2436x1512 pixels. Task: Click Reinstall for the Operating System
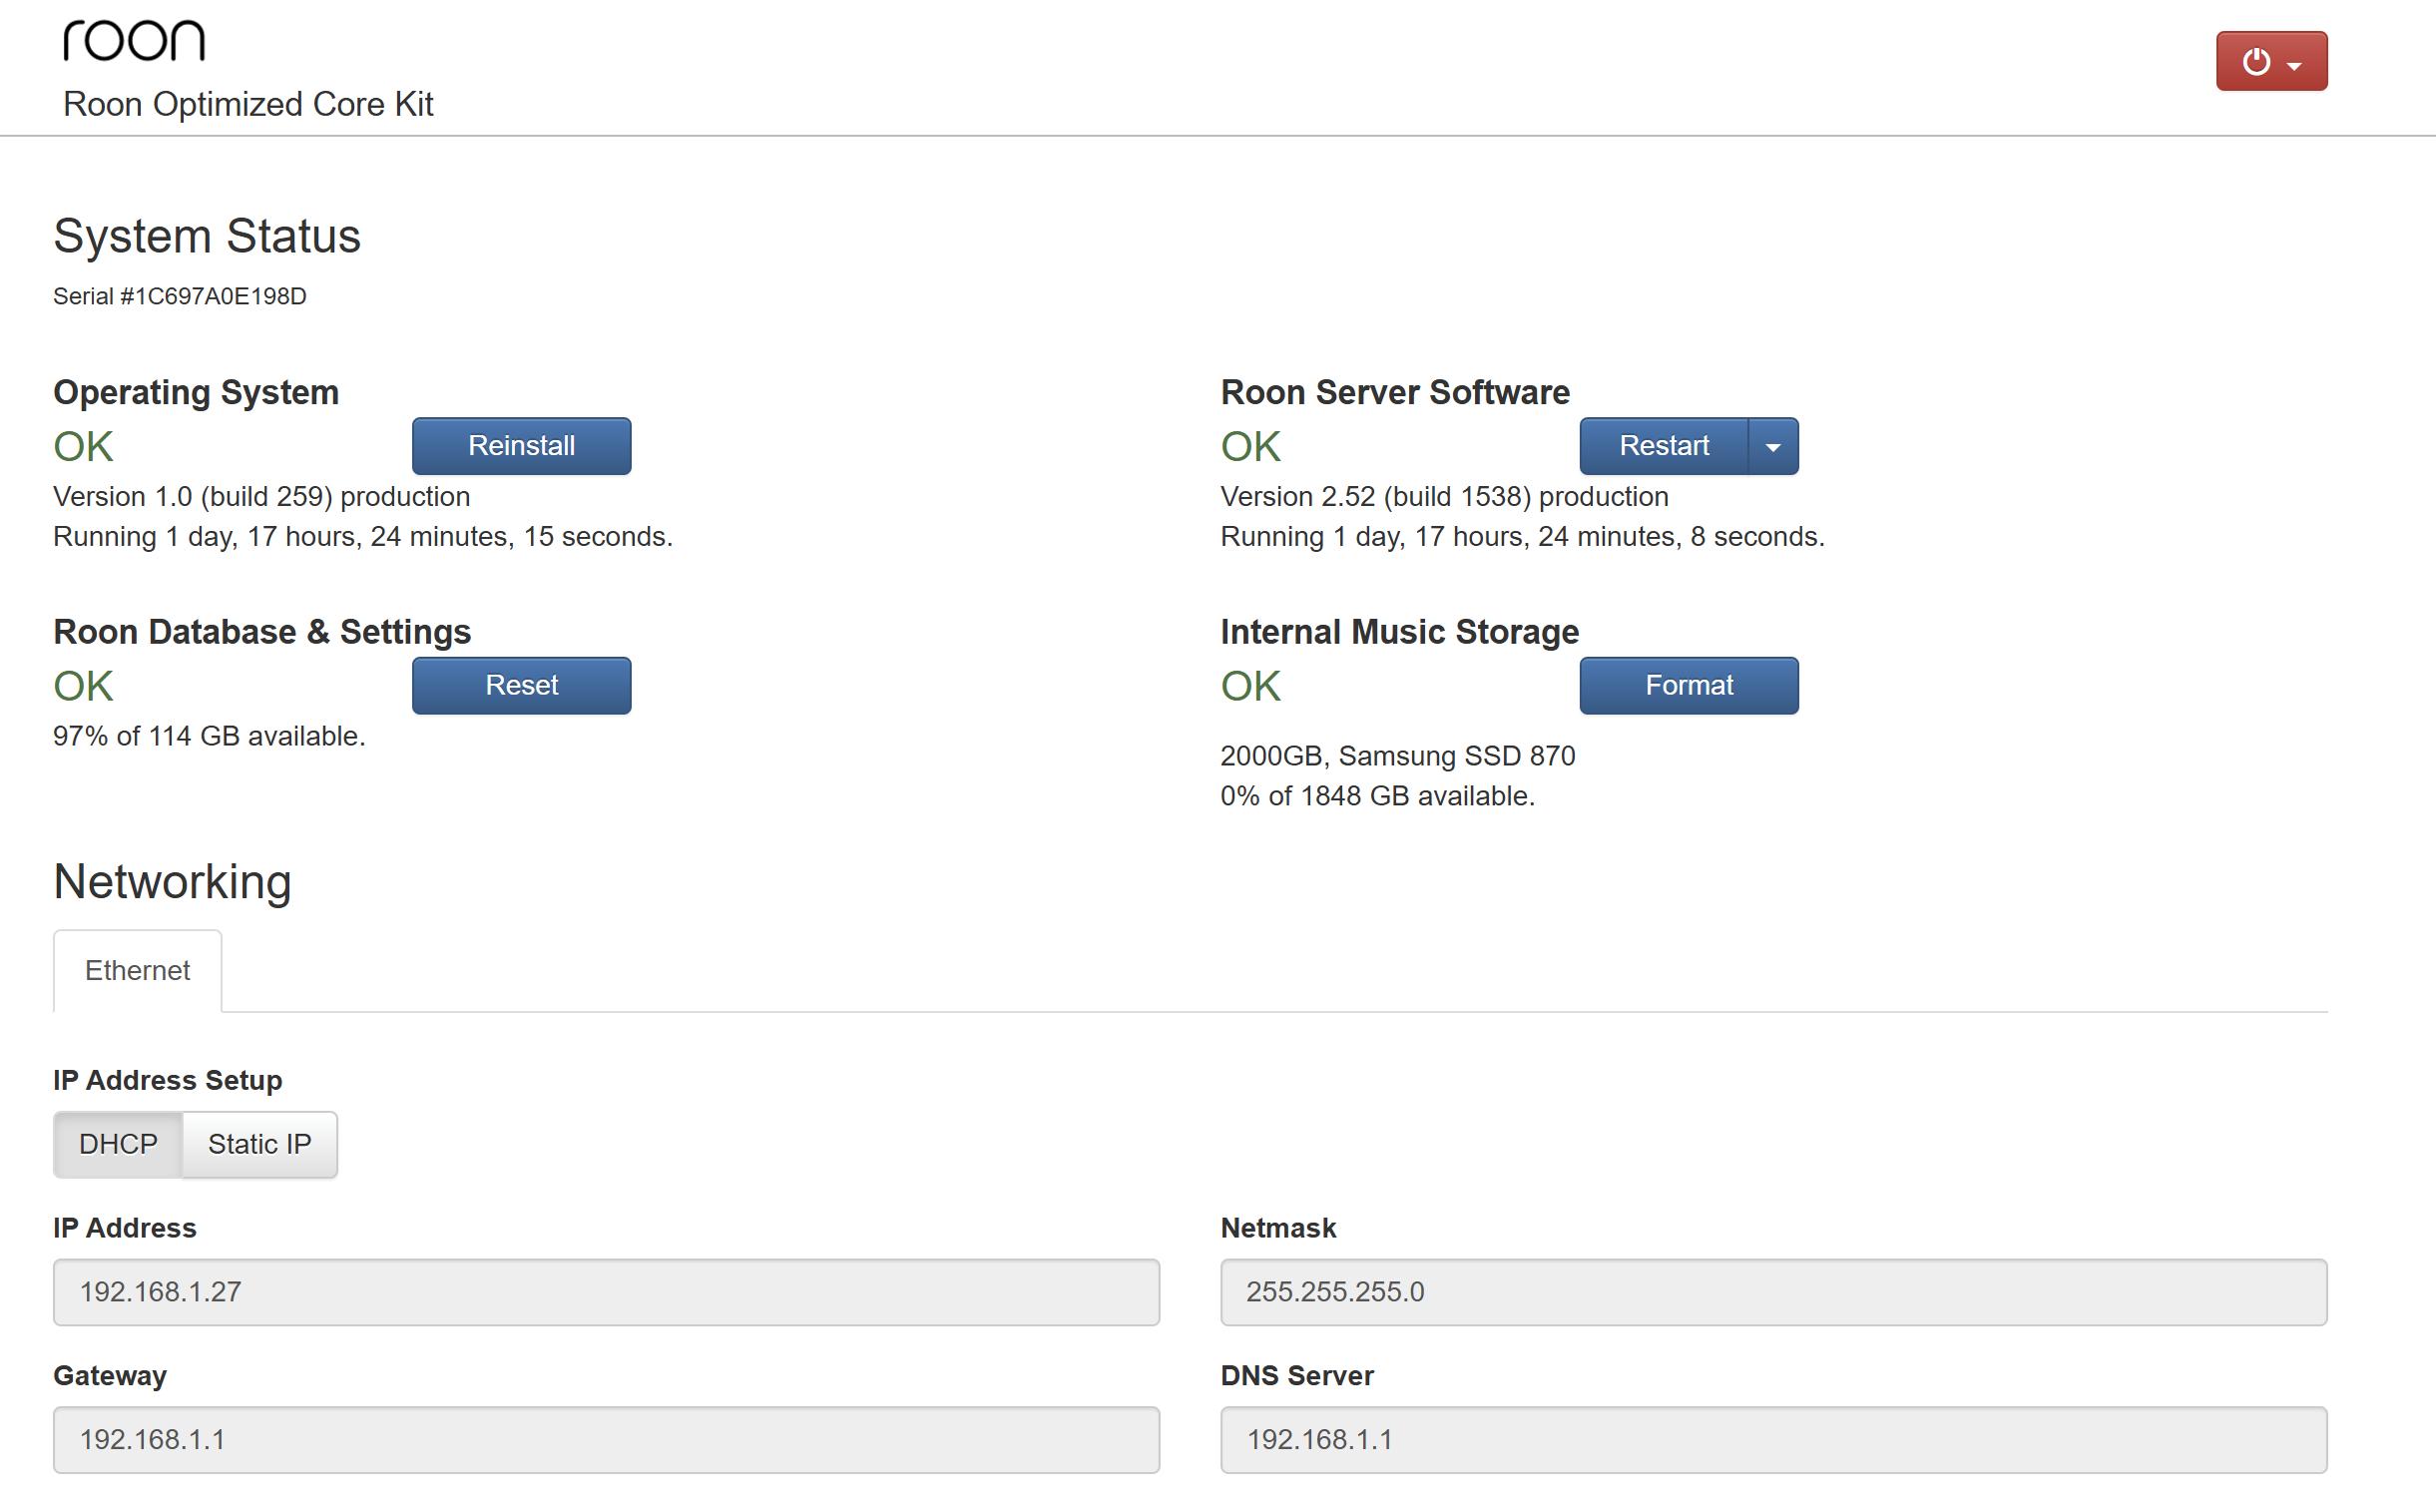tap(521, 446)
